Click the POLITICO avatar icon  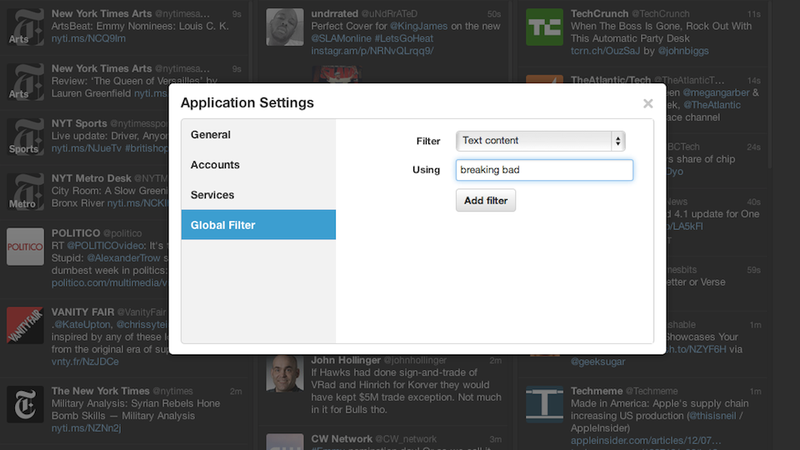[x=25, y=247]
